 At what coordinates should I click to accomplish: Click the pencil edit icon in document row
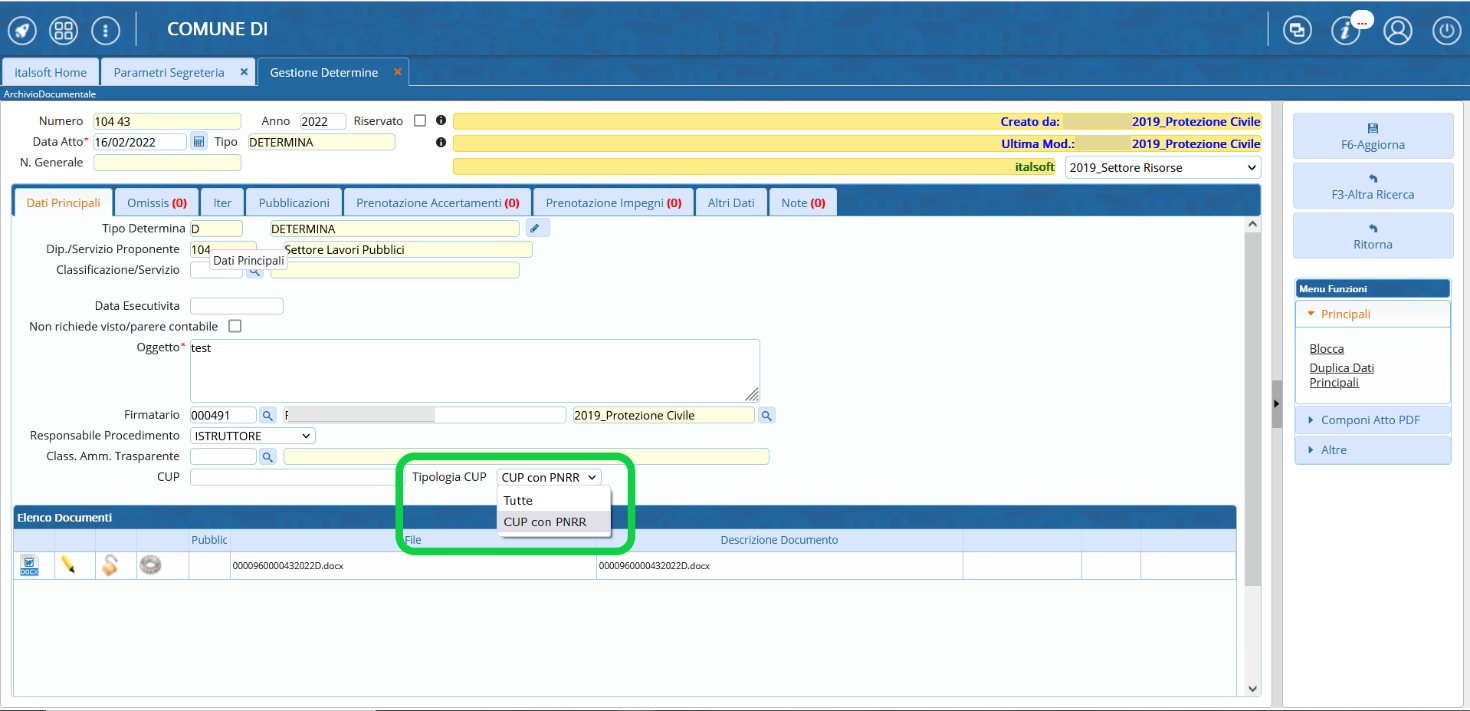68,565
